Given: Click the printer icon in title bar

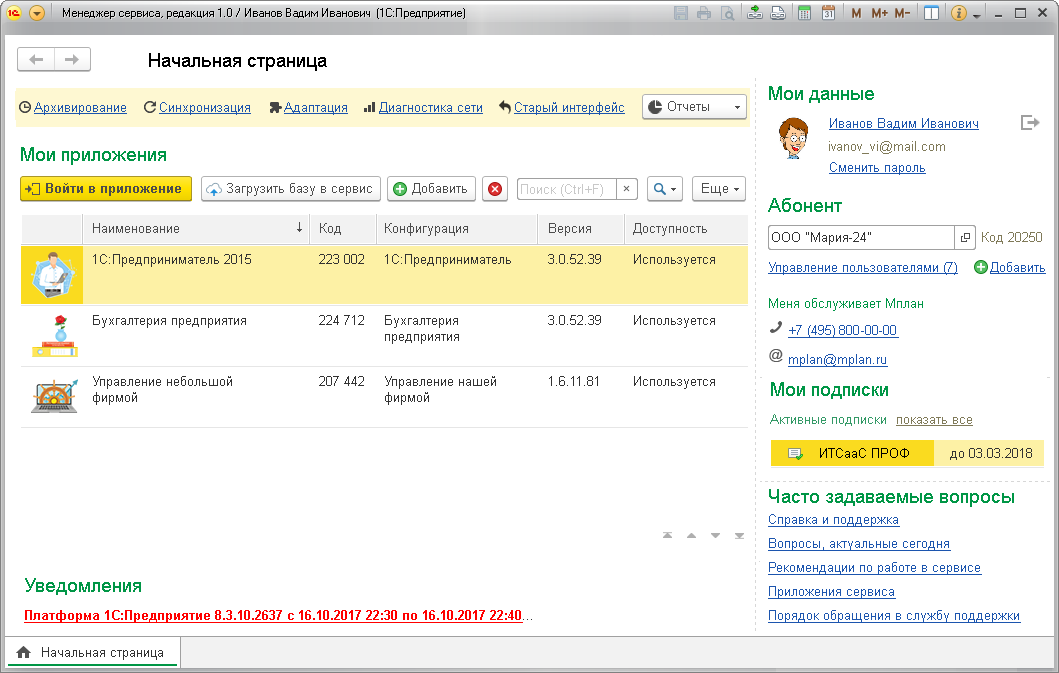Looking at the screenshot, I should click(704, 13).
